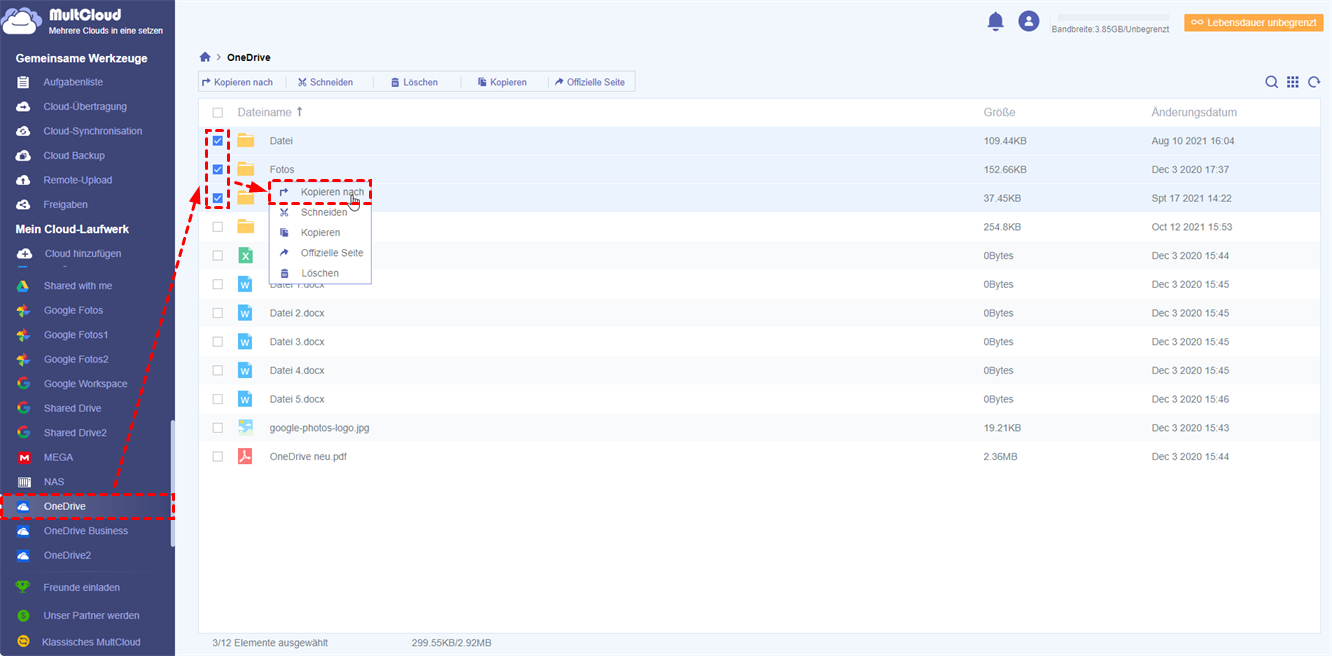This screenshot has height=656, width=1332.
Task: Click Cloud hinzufügen in the sidebar
Action: tap(83, 253)
